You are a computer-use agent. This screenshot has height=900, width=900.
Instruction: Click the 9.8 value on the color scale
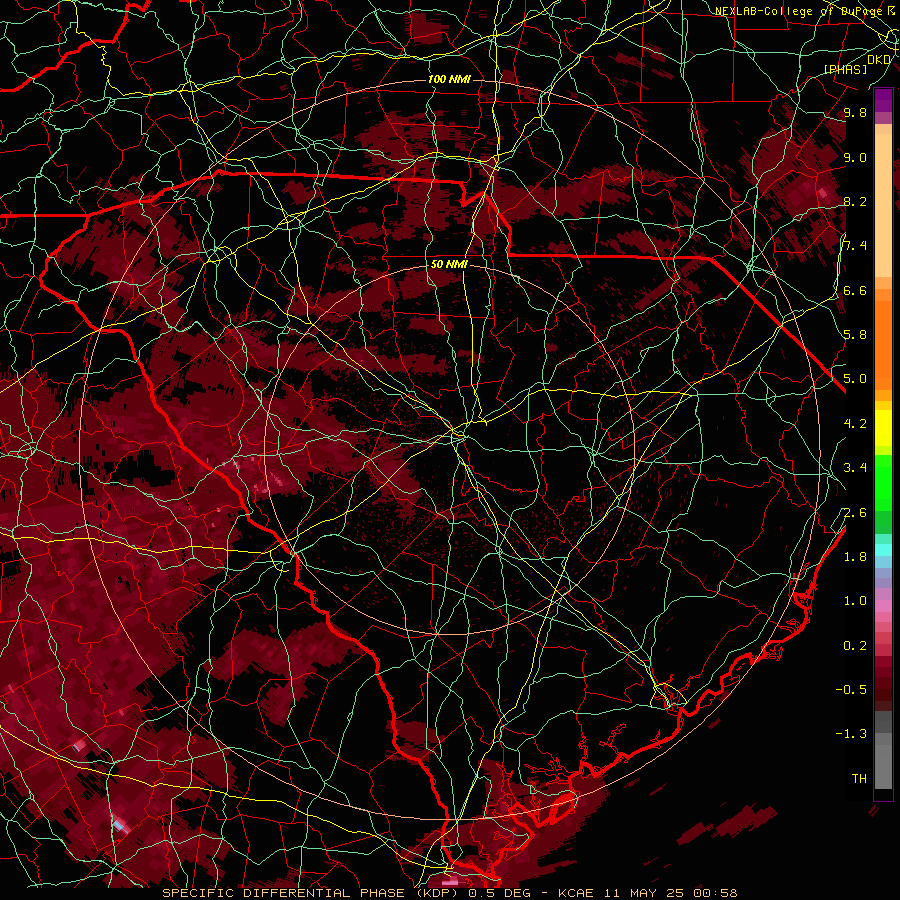click(855, 112)
